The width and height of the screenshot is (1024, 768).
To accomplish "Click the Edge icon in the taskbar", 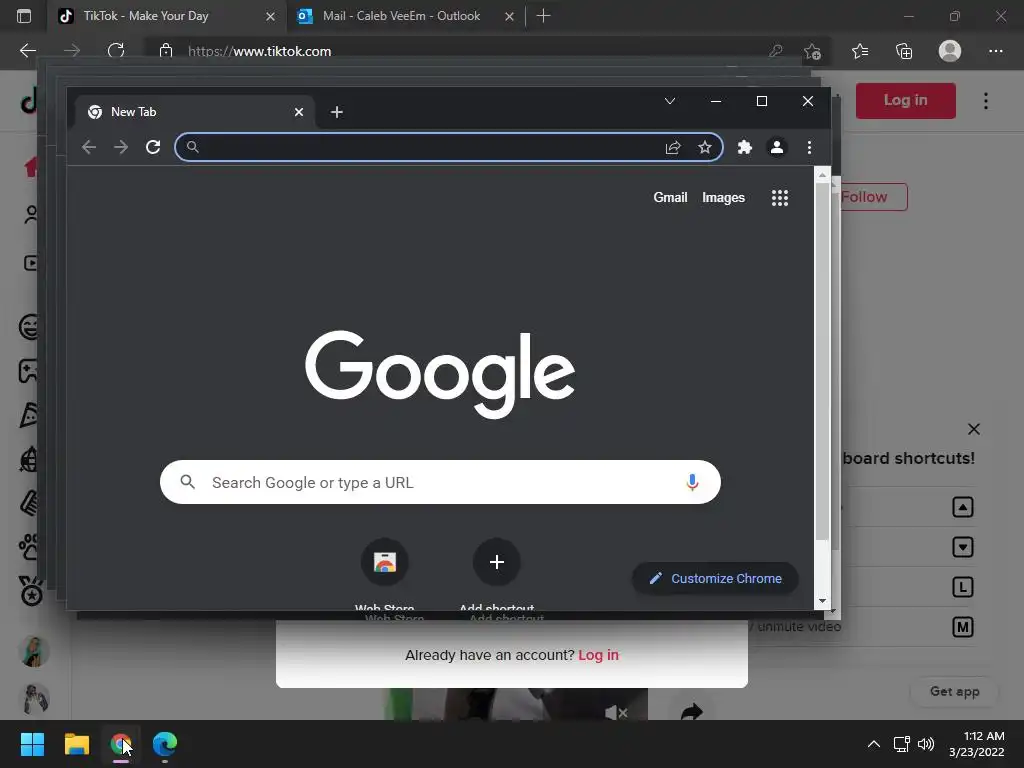I will click(x=165, y=744).
